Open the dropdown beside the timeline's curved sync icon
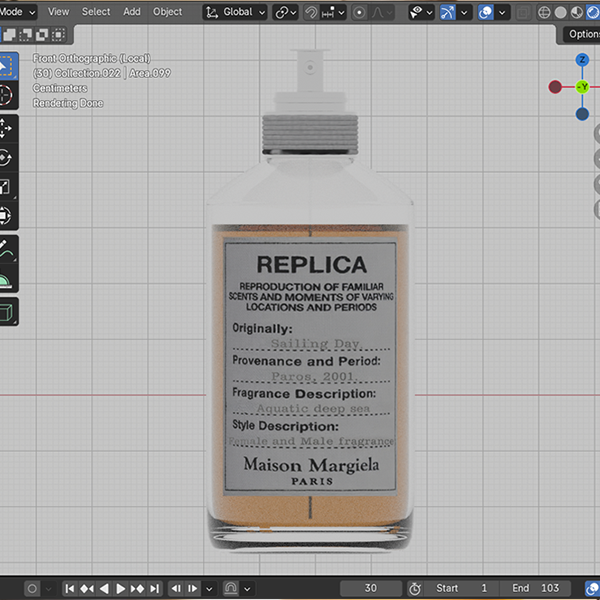 coord(247,589)
